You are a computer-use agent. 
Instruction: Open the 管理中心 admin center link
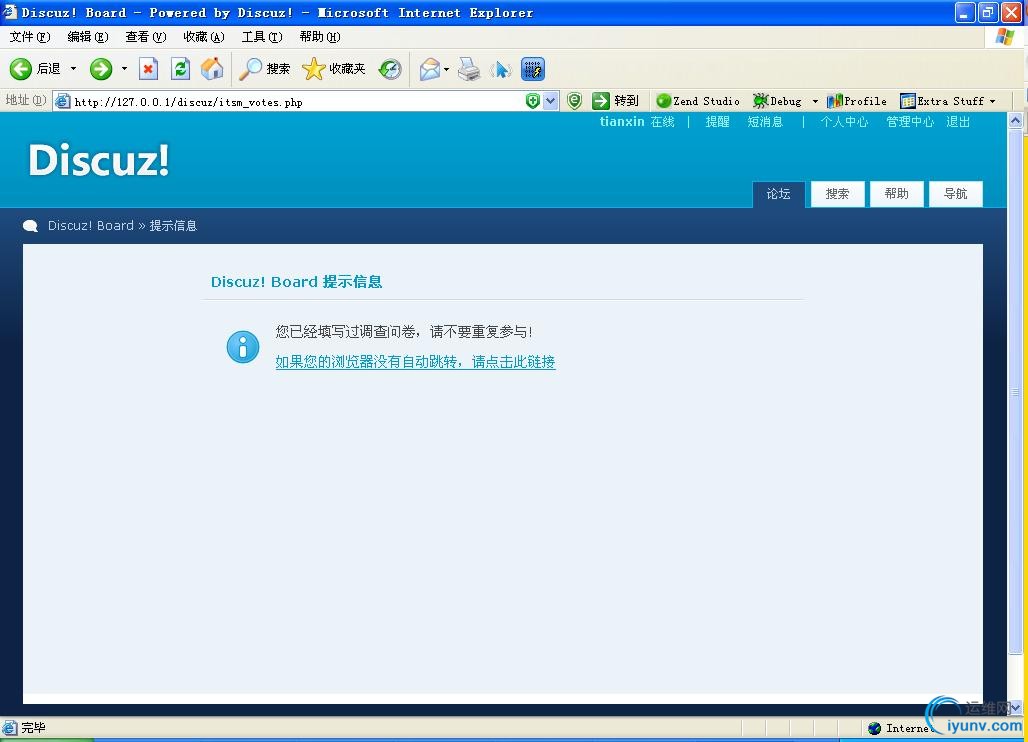coord(910,122)
